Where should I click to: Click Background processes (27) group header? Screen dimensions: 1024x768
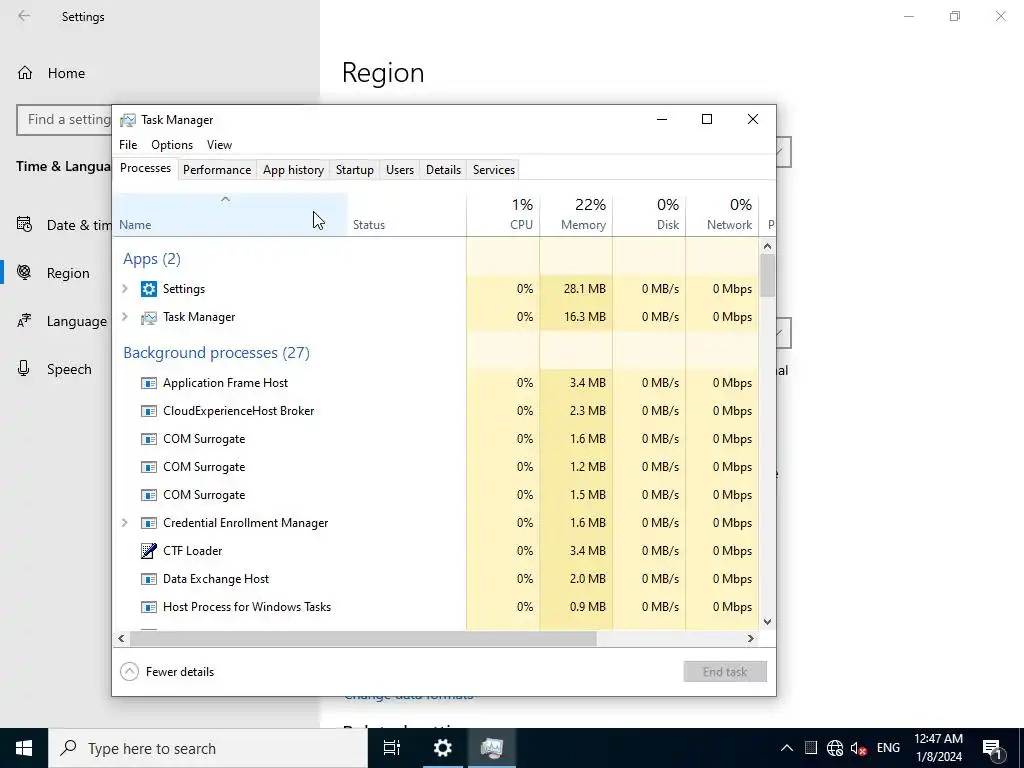(216, 353)
